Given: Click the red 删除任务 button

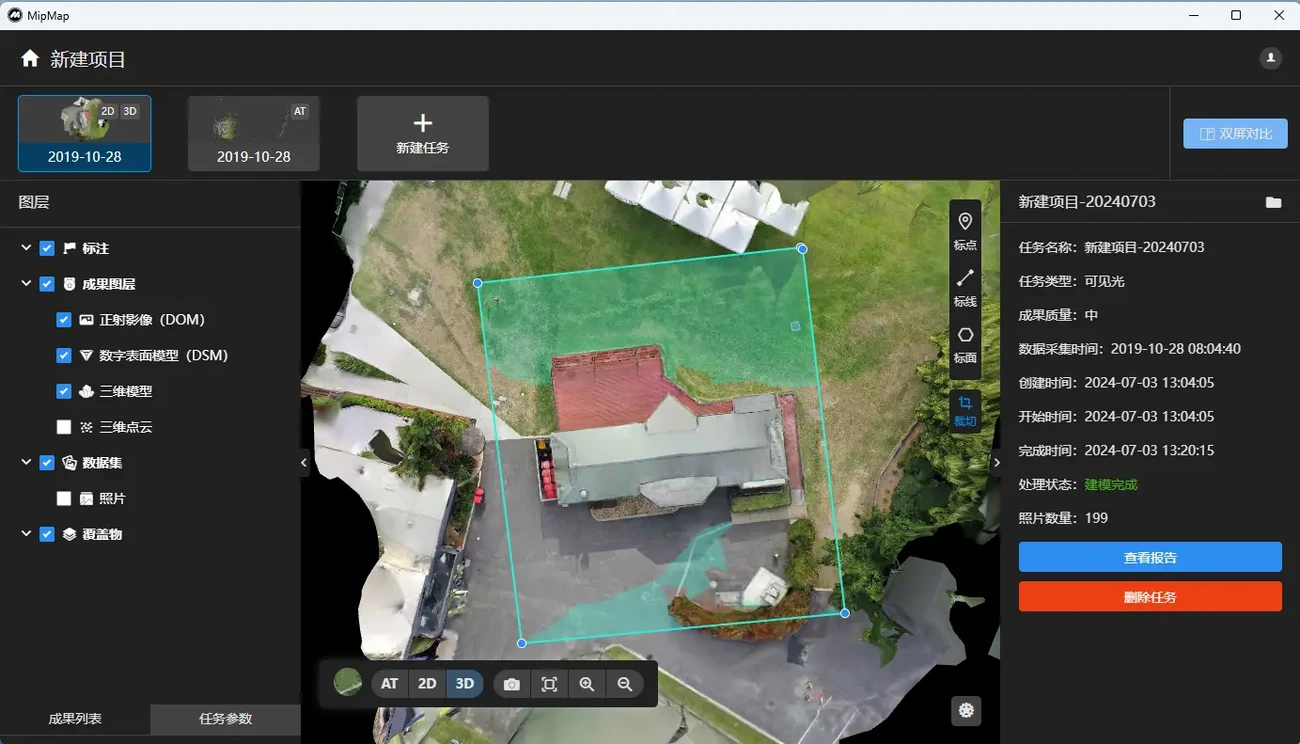Looking at the screenshot, I should pyautogui.click(x=1150, y=597).
